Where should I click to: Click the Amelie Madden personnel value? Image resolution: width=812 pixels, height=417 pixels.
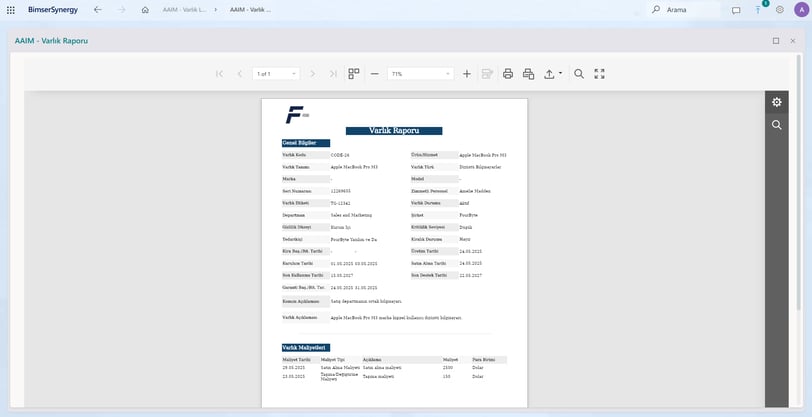pyautogui.click(x=475, y=191)
